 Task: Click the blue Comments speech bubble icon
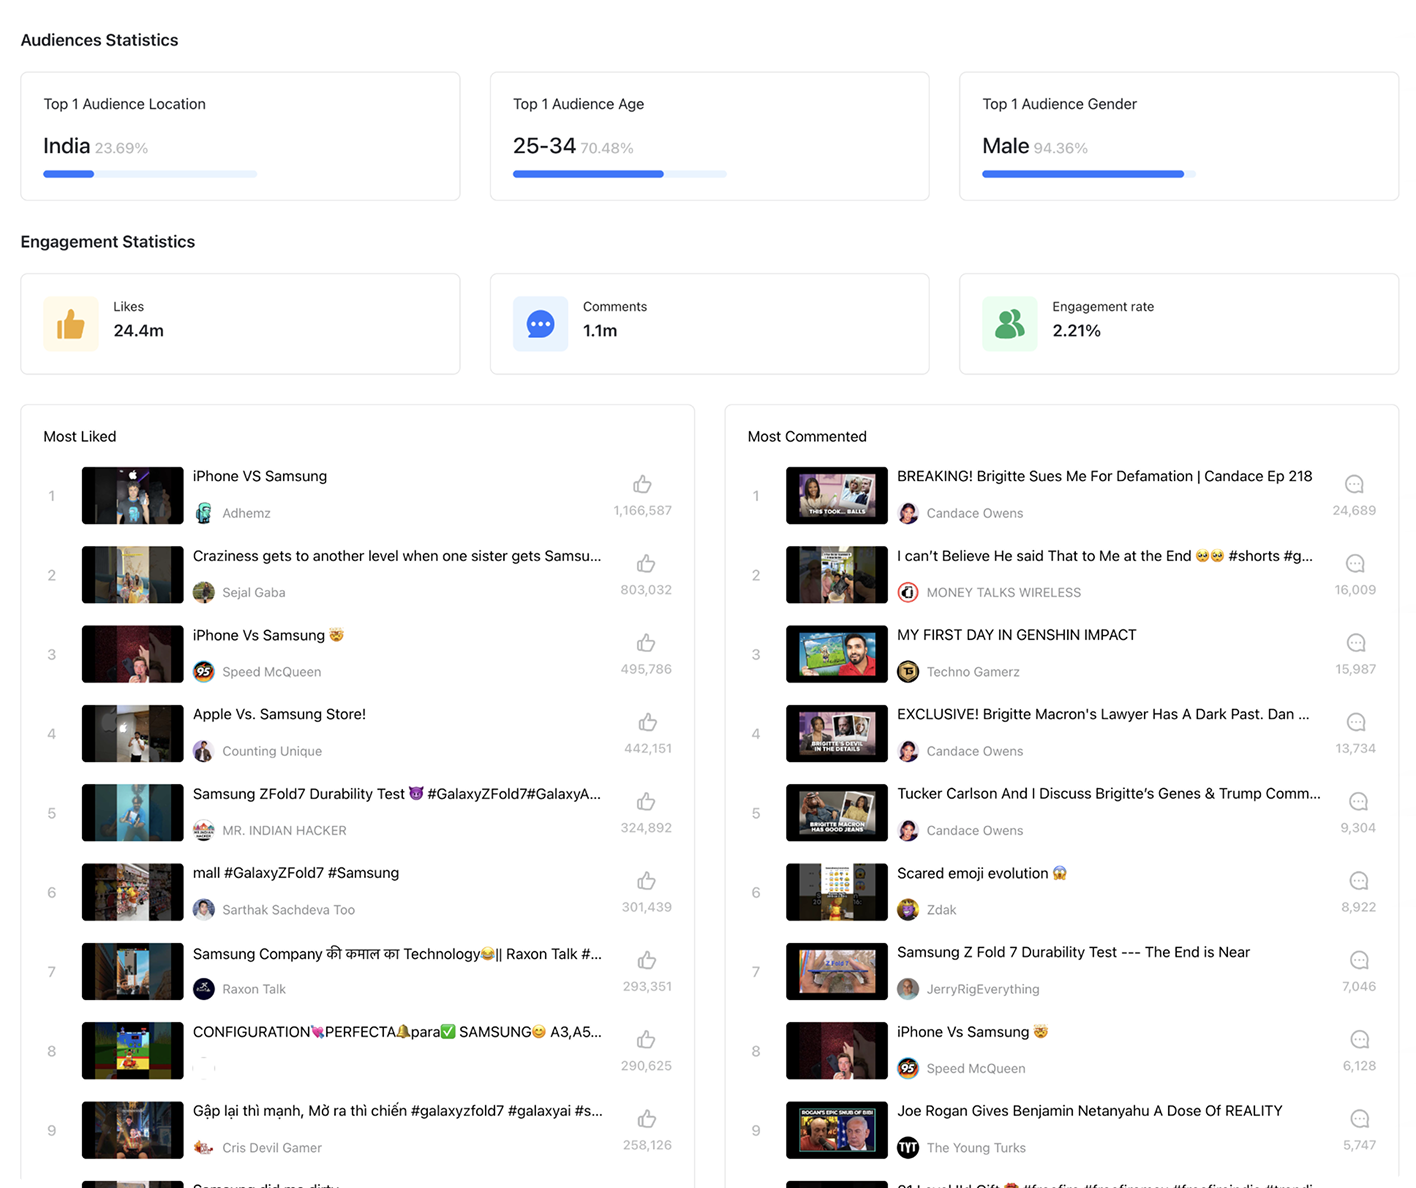[540, 324]
